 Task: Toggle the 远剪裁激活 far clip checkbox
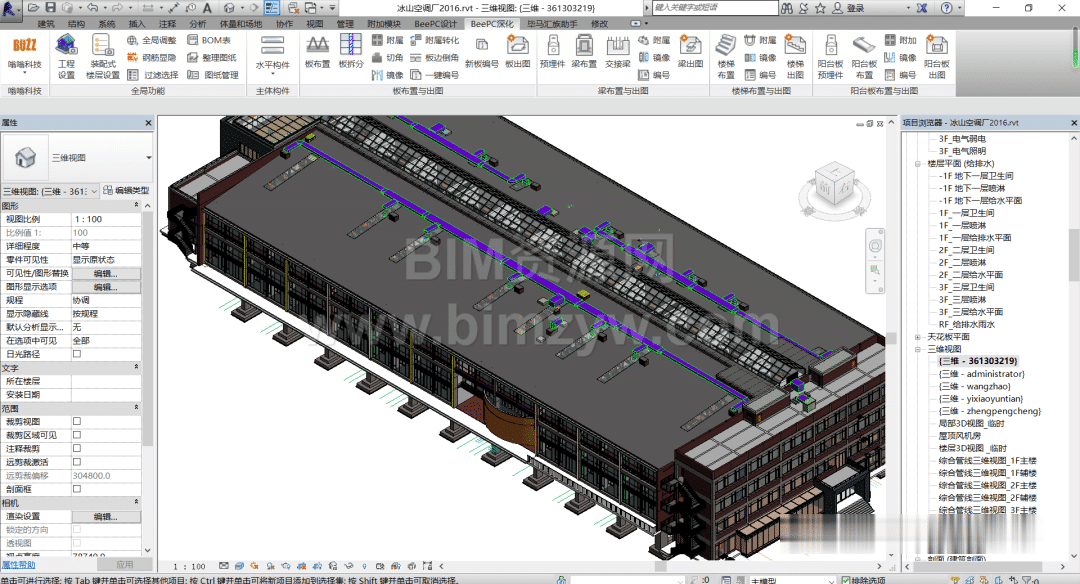tap(77, 462)
